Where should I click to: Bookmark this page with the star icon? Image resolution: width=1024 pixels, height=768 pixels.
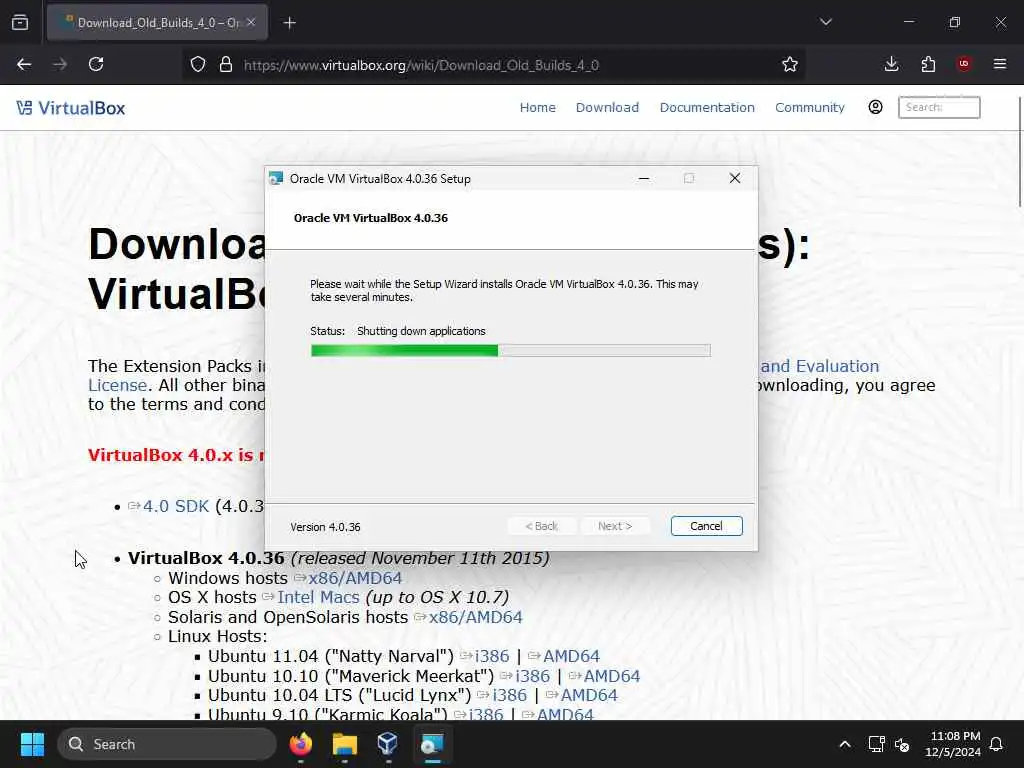click(790, 64)
